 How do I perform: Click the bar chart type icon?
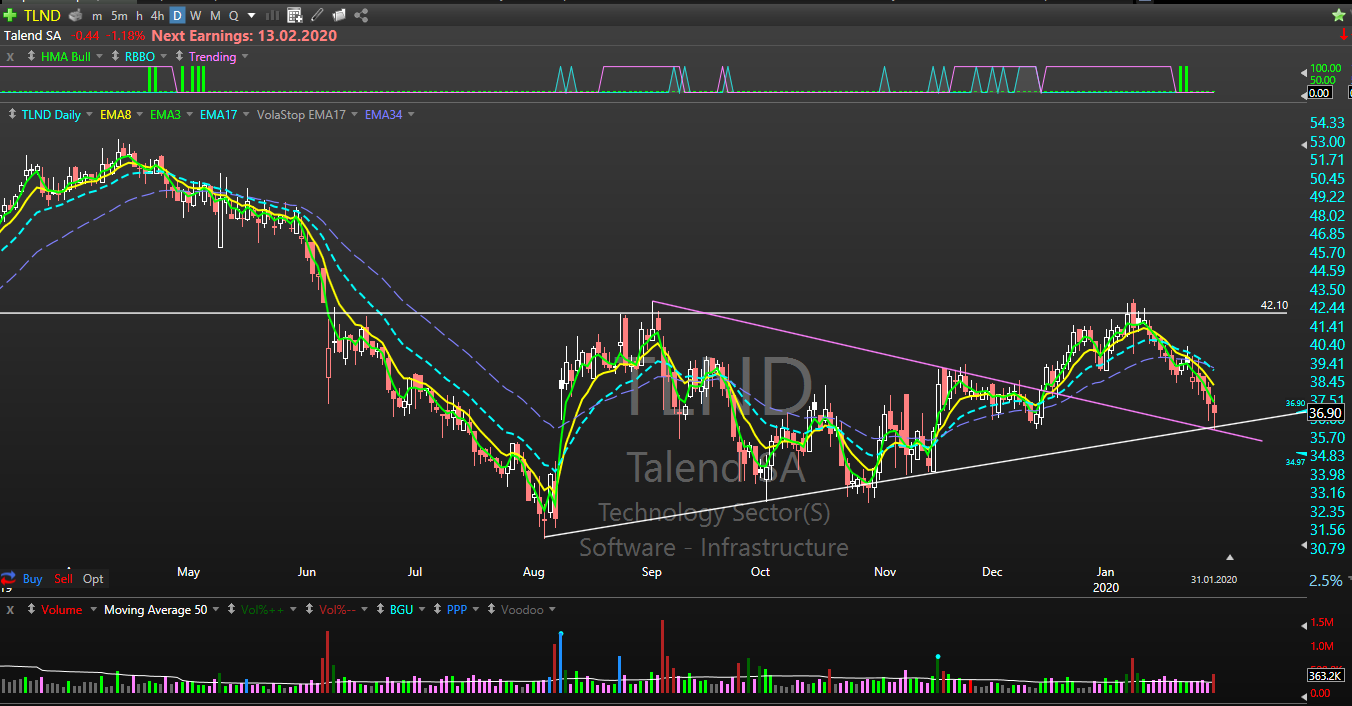pos(272,15)
